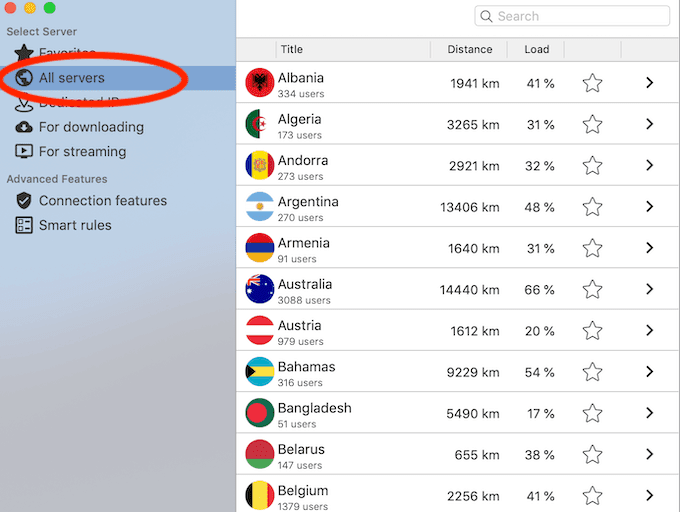Select the Armenia server row title
The width and height of the screenshot is (680, 512).
(x=303, y=243)
